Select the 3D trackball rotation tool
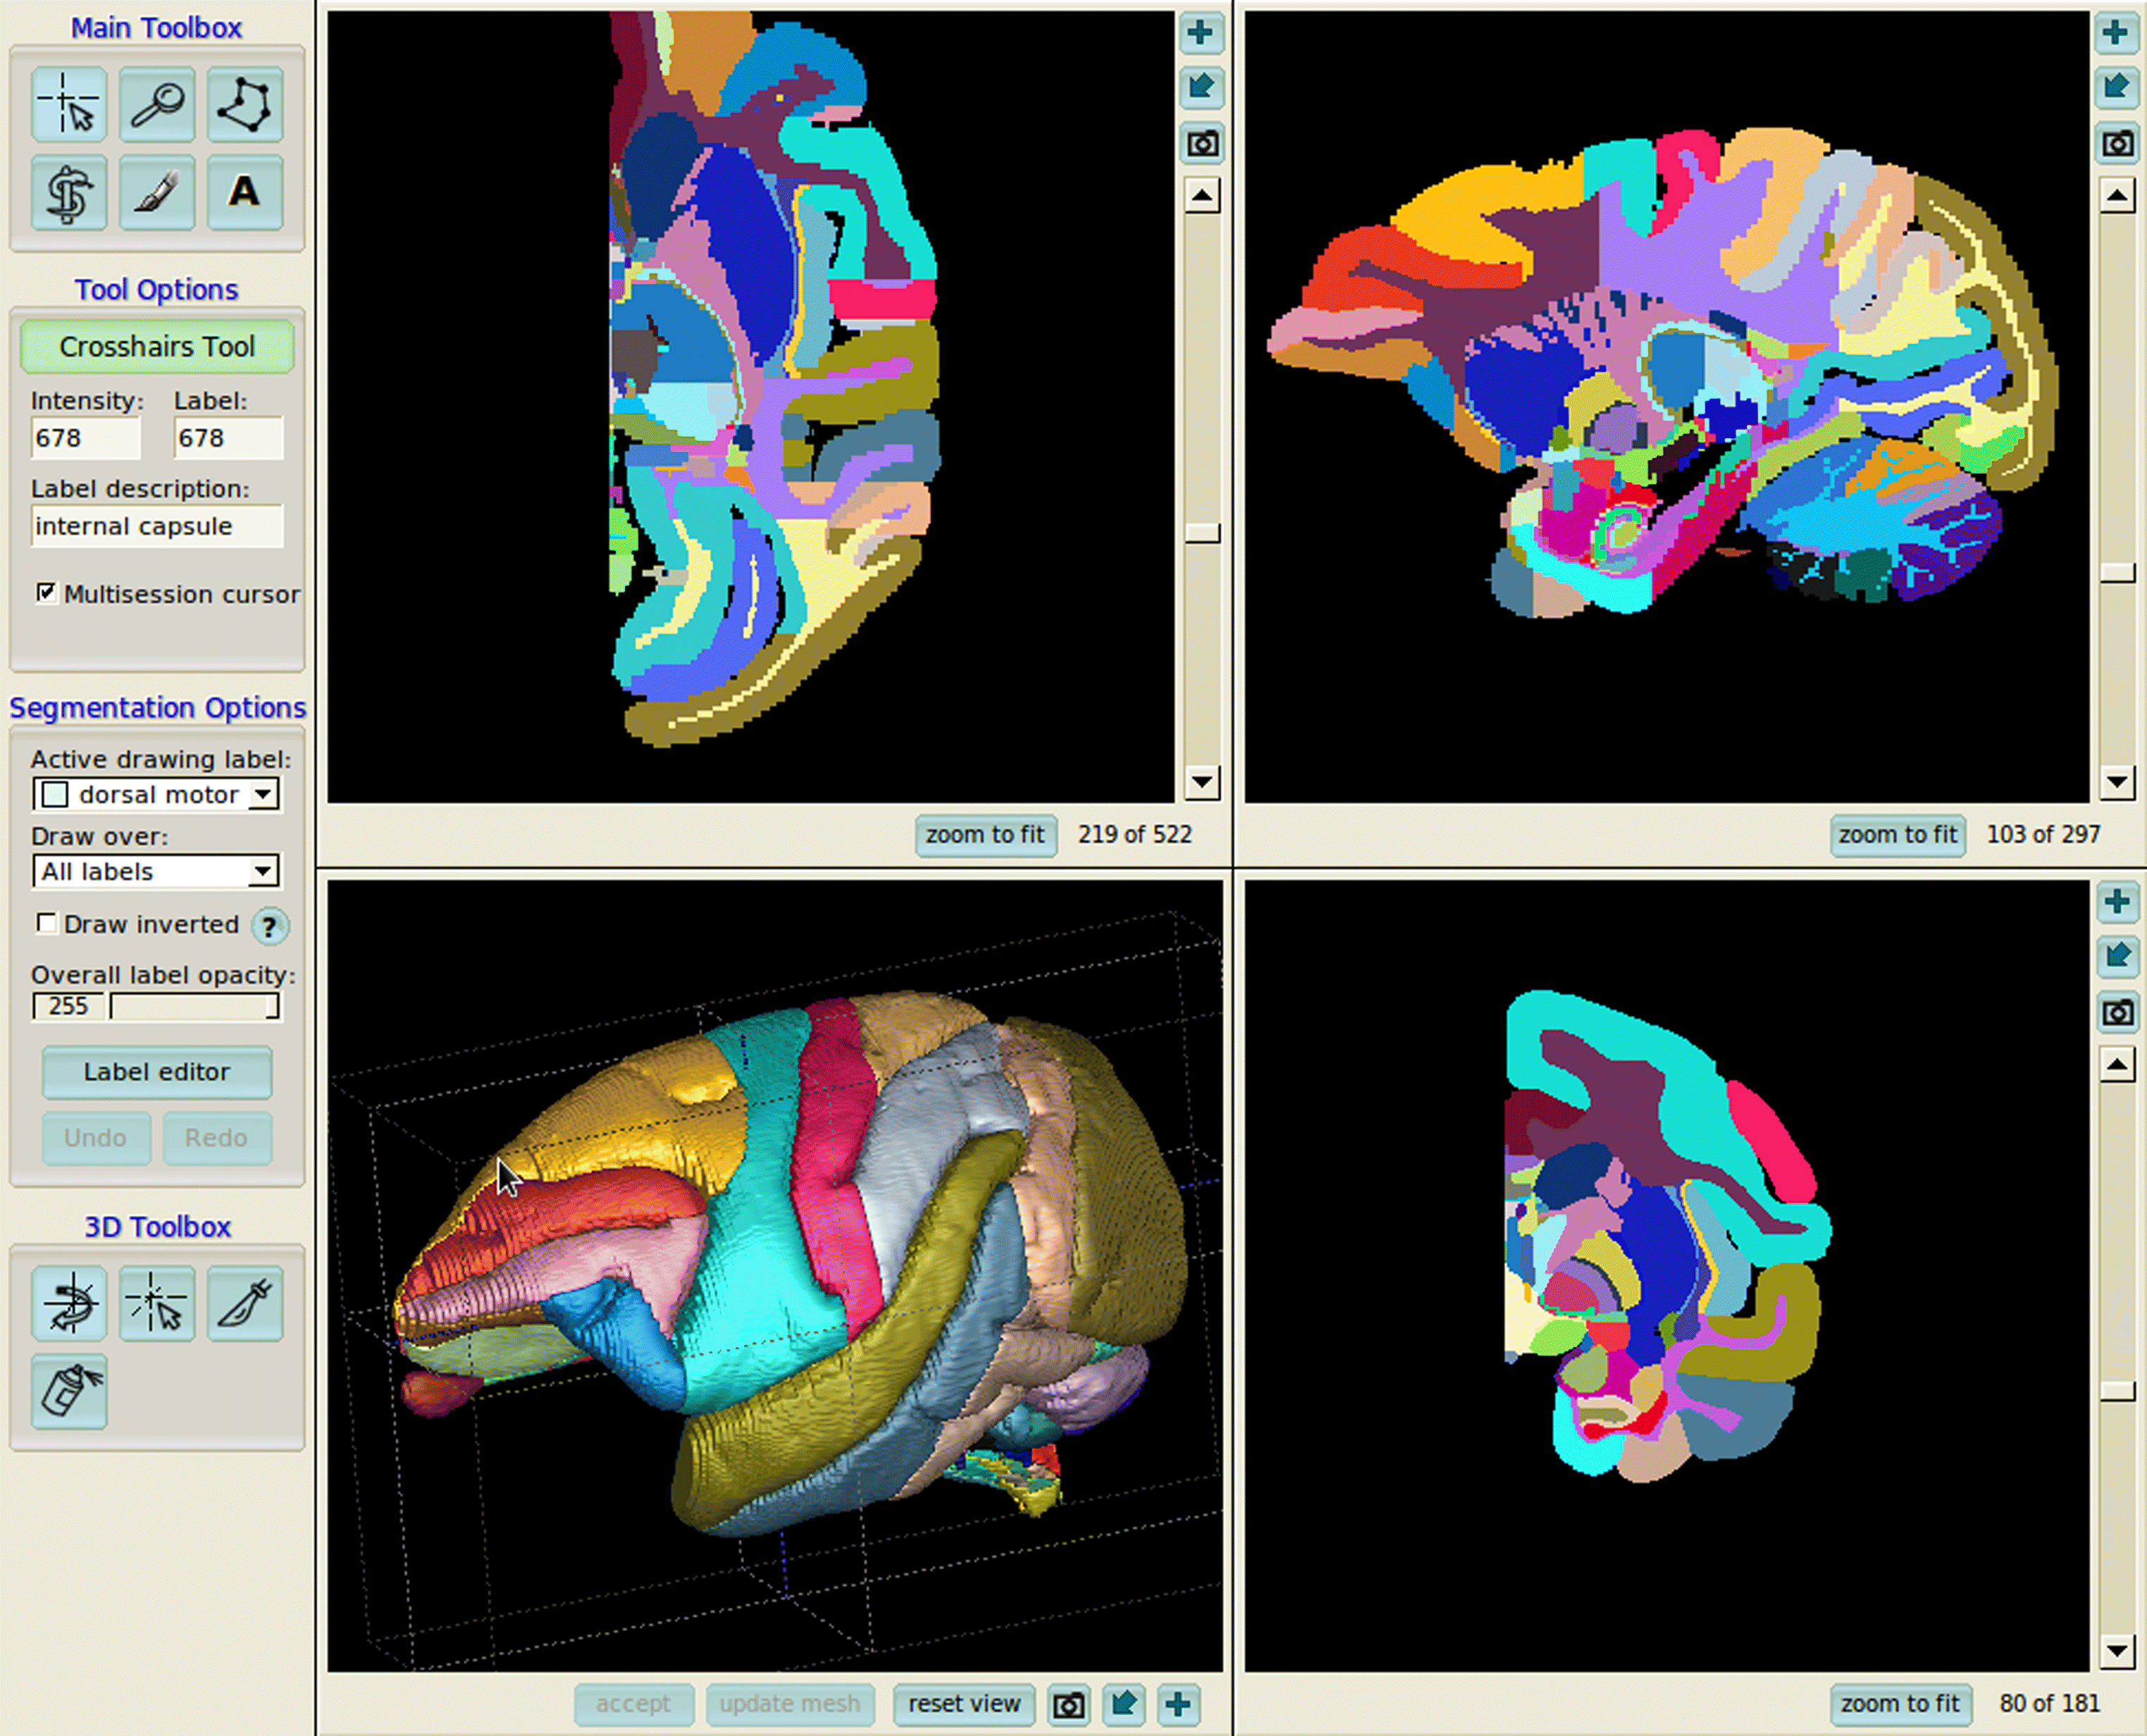2147x1736 pixels. [70, 1303]
